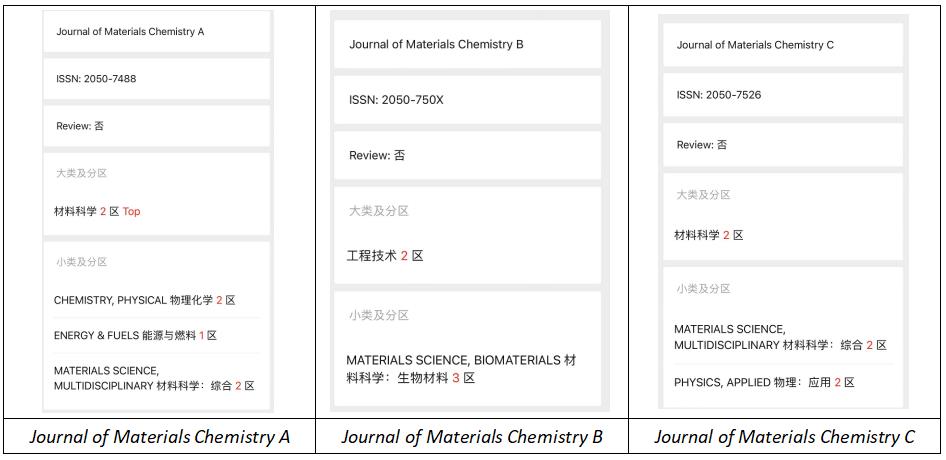Select the Journal of Materials Chemistry A title card
946x460 pixels.
pyautogui.click(x=156, y=32)
